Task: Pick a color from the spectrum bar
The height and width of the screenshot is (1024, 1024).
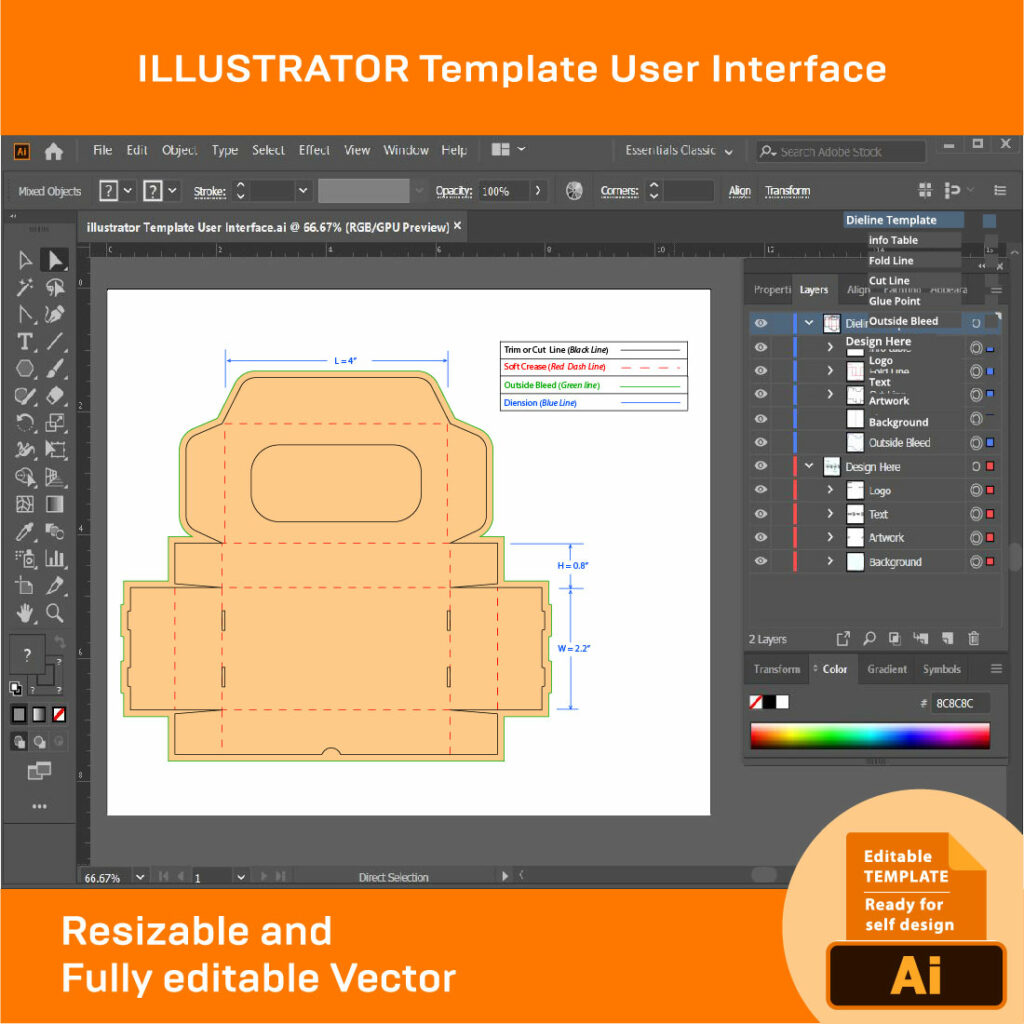Action: 870,736
